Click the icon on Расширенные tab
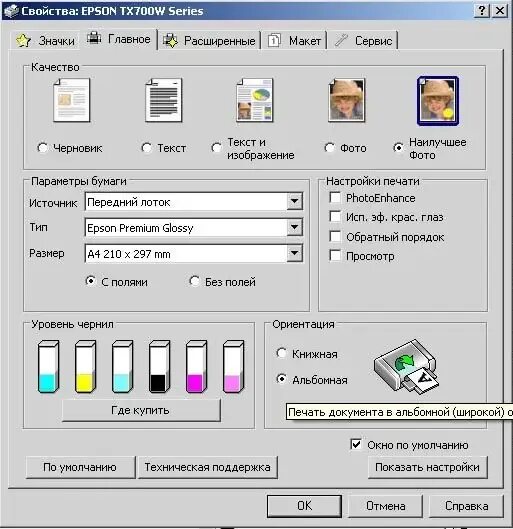 click(170, 40)
